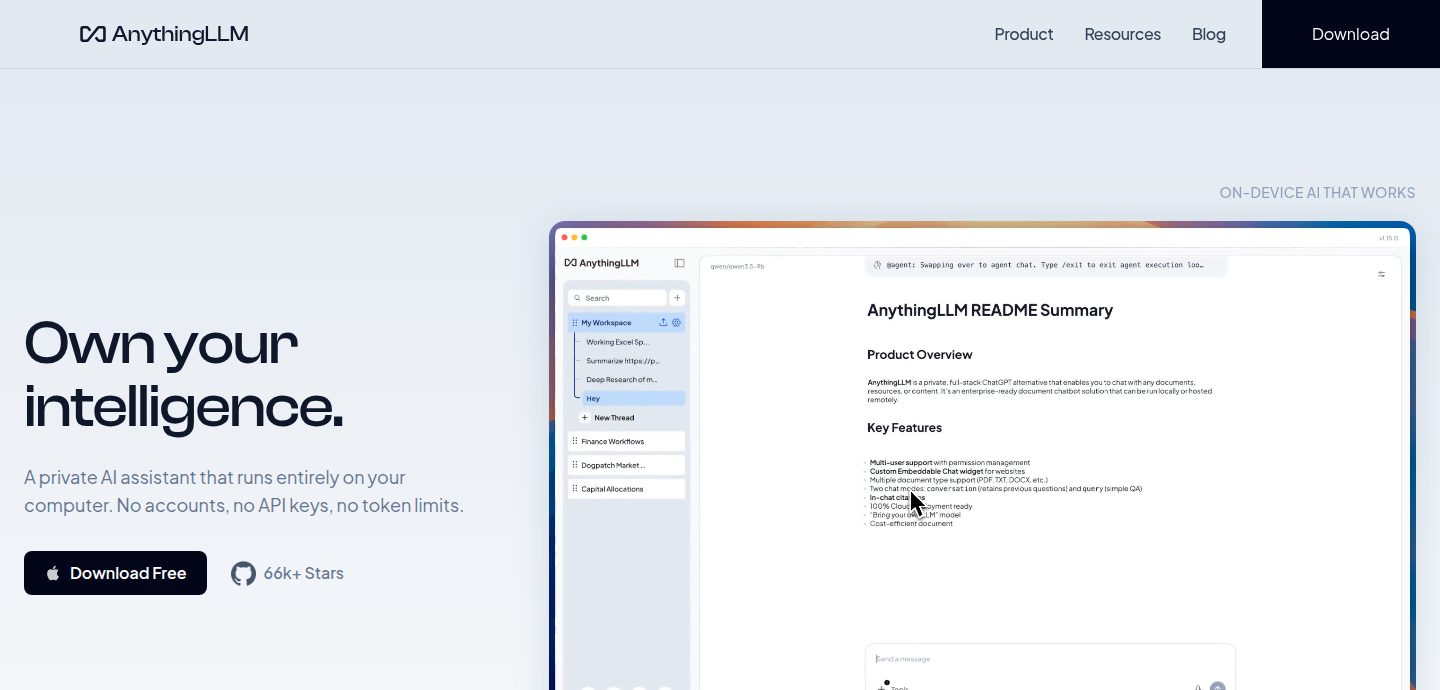1440x690 pixels.
Task: Open the Summarize https://p... thread
Action: [x=623, y=361]
